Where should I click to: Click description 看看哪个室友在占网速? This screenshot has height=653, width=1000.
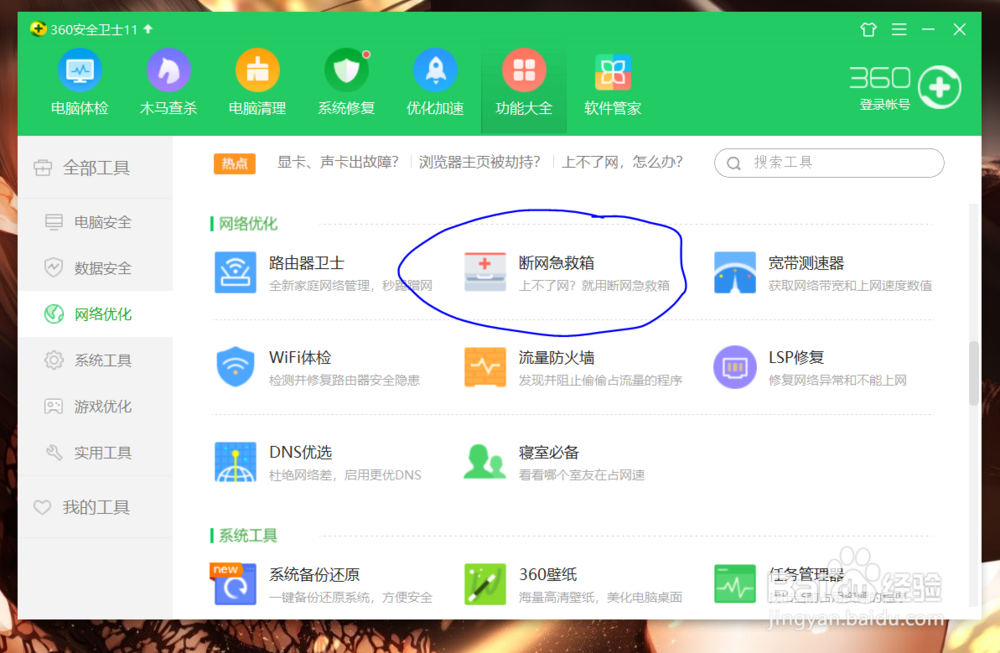(x=582, y=475)
